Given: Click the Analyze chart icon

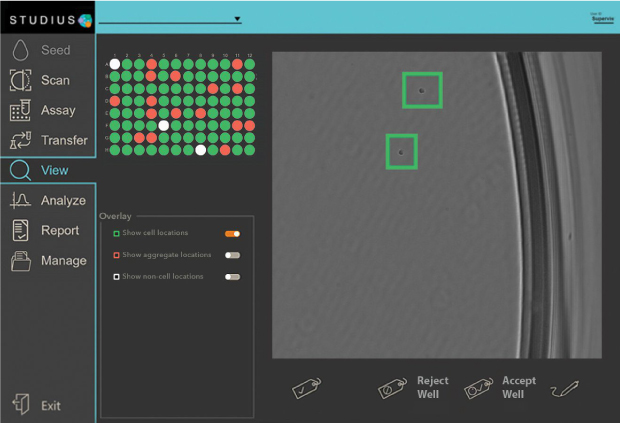Looking at the screenshot, I should click(x=21, y=200).
